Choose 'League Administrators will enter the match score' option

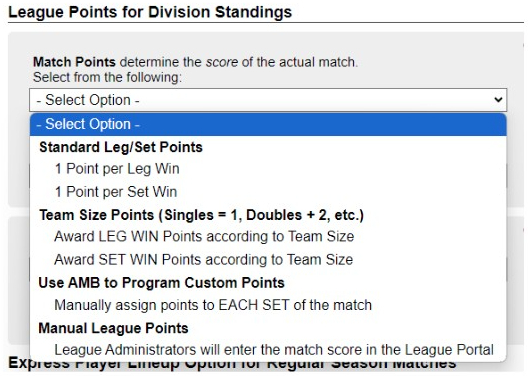(274, 350)
